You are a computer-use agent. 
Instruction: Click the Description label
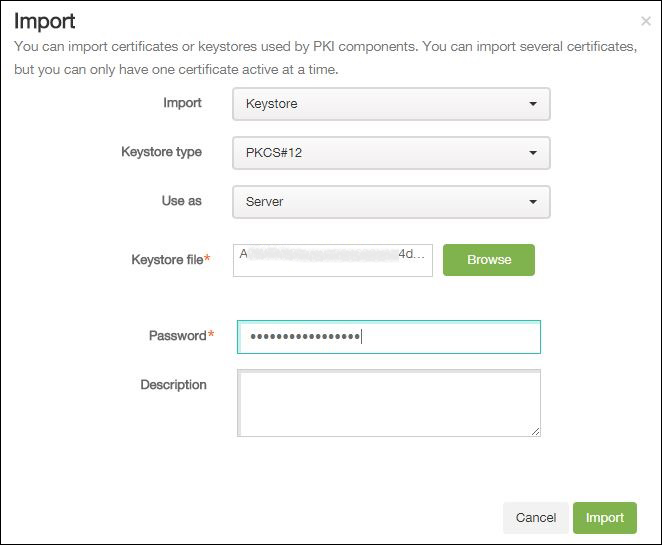tap(173, 385)
